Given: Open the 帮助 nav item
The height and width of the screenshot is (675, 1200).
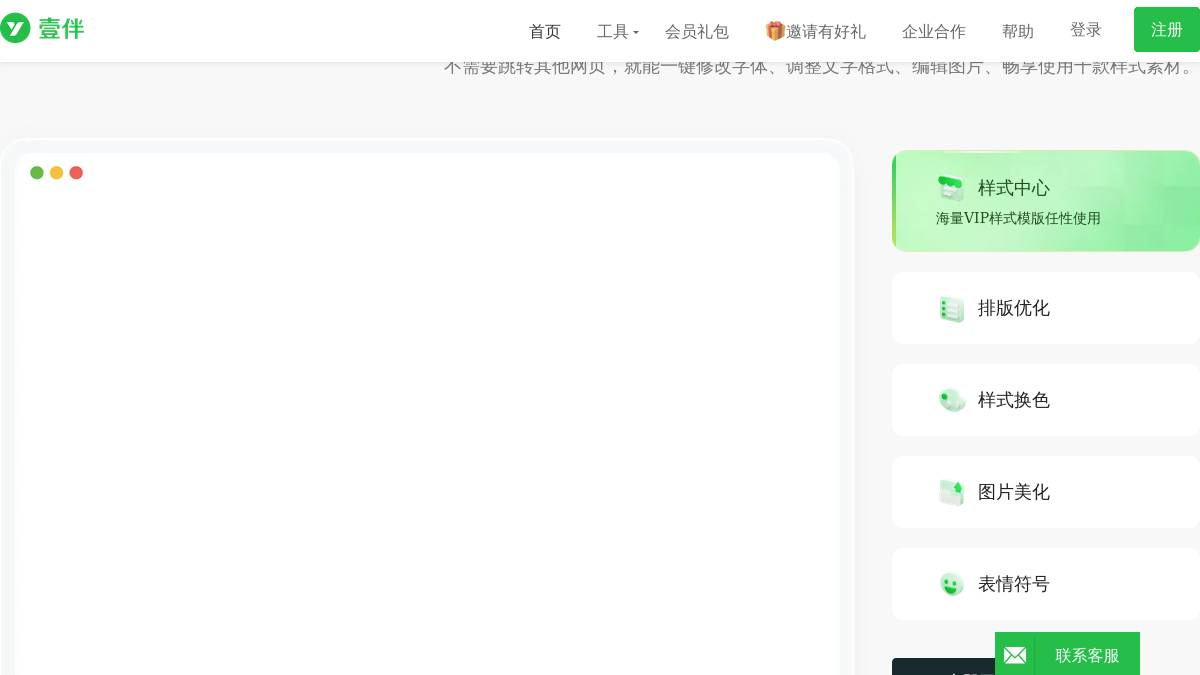Looking at the screenshot, I should click(1018, 31).
